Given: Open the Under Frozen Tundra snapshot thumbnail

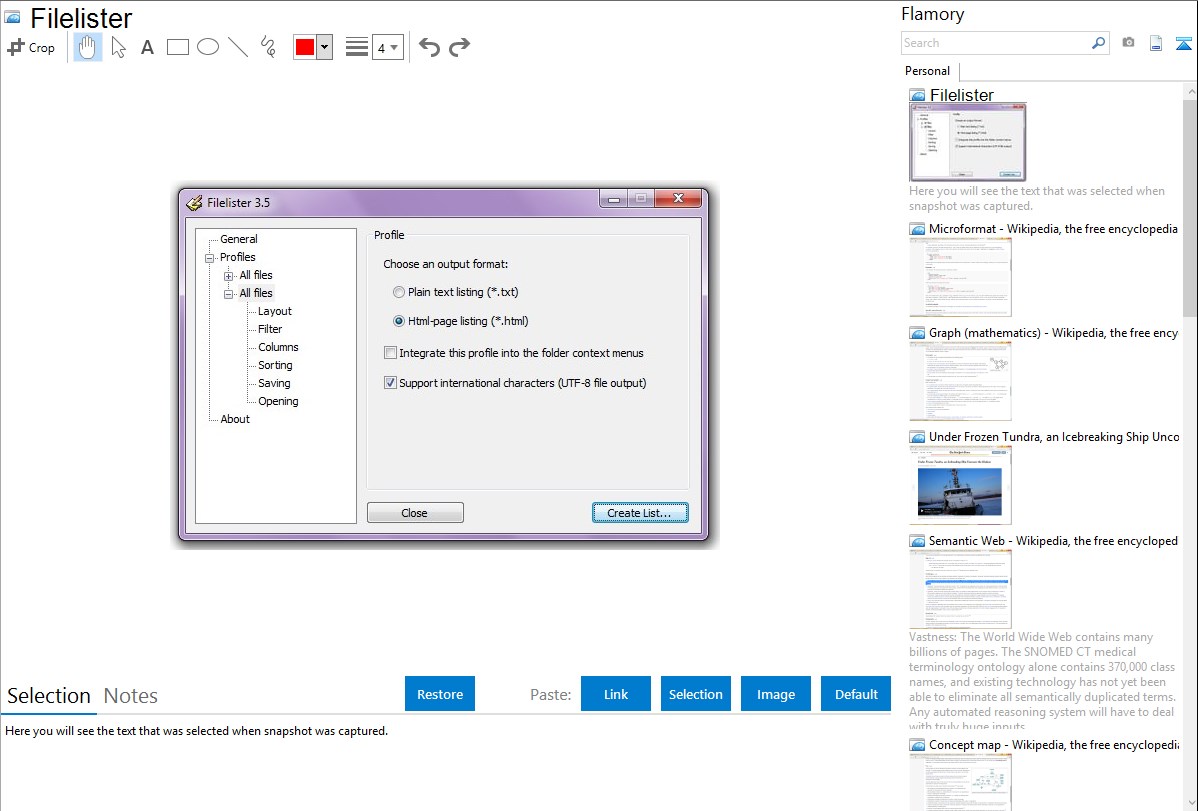Looking at the screenshot, I should coord(960,485).
